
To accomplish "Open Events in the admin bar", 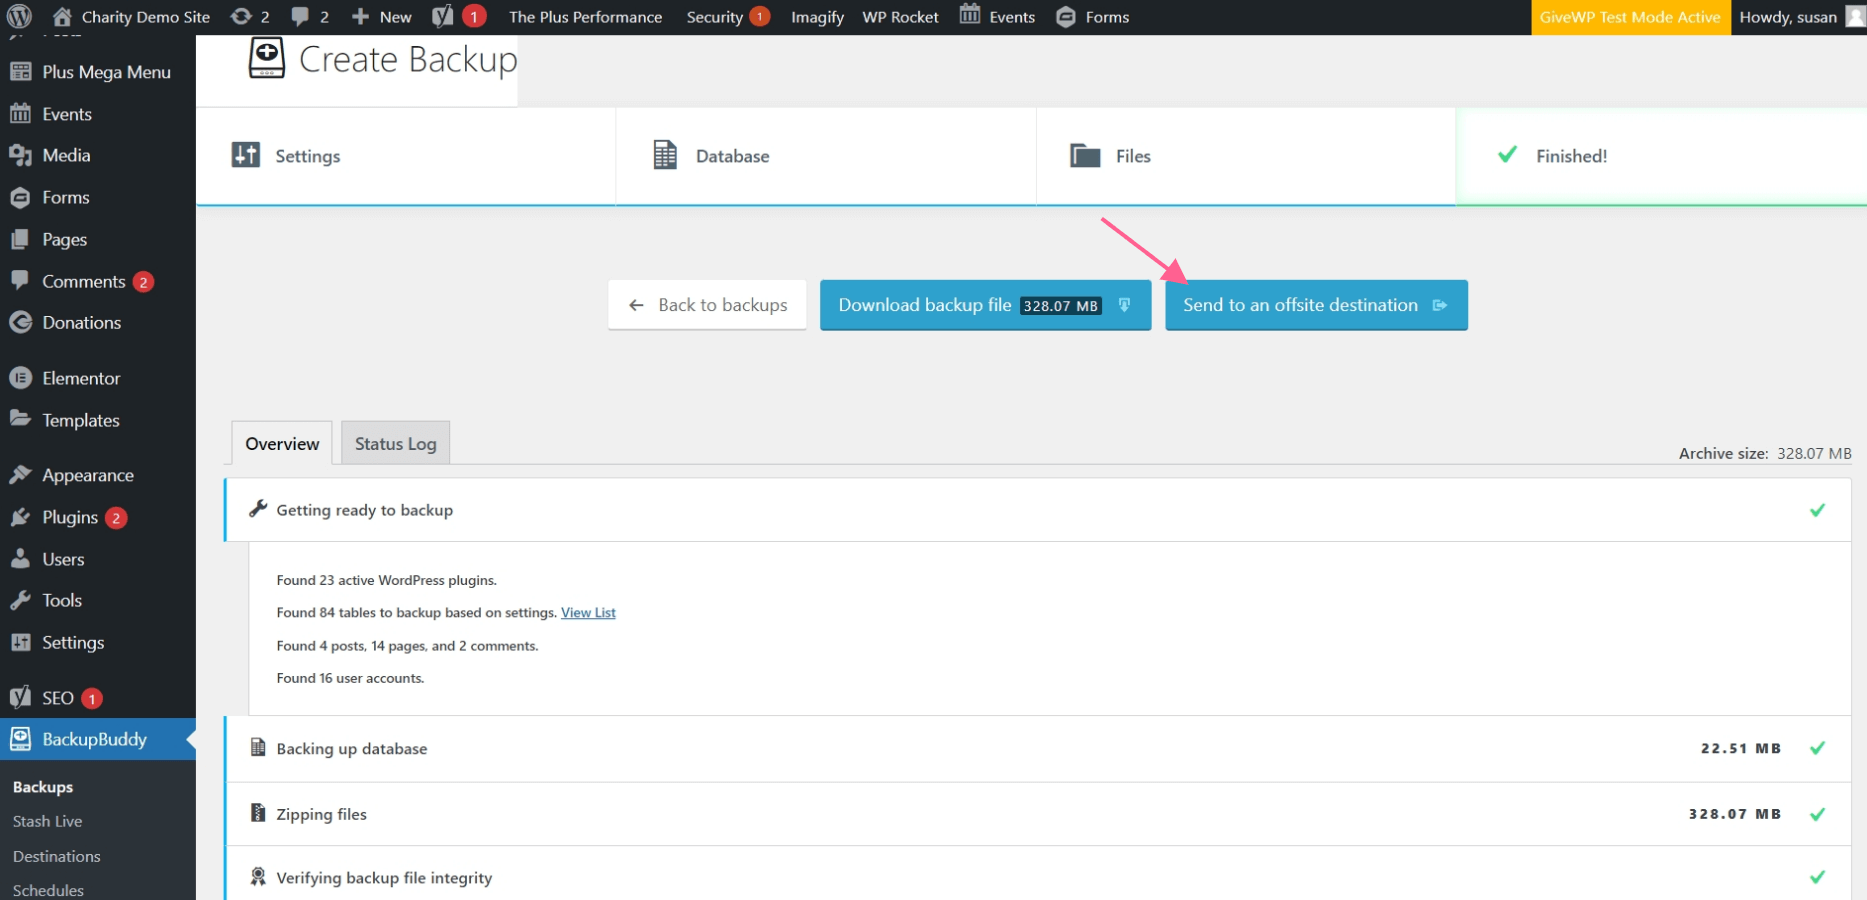I will 997,17.
